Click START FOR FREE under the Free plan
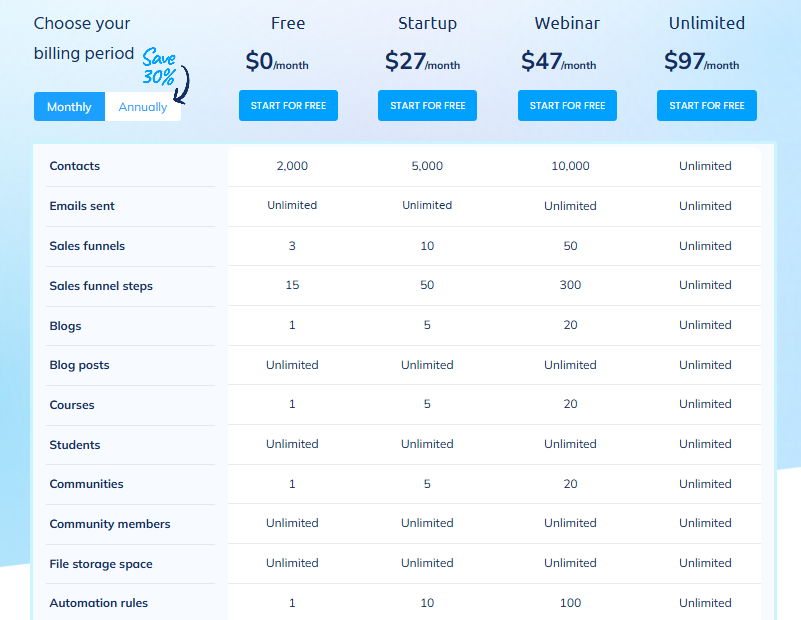 click(288, 104)
